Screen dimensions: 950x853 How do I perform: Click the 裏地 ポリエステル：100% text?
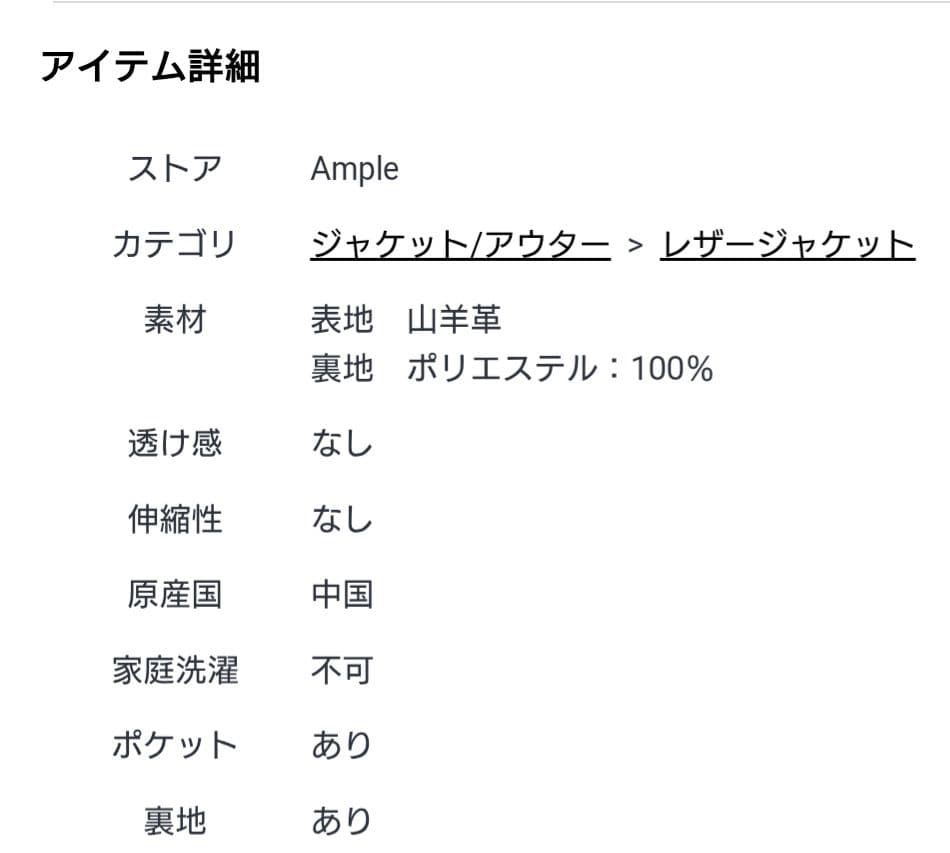[x=510, y=368]
